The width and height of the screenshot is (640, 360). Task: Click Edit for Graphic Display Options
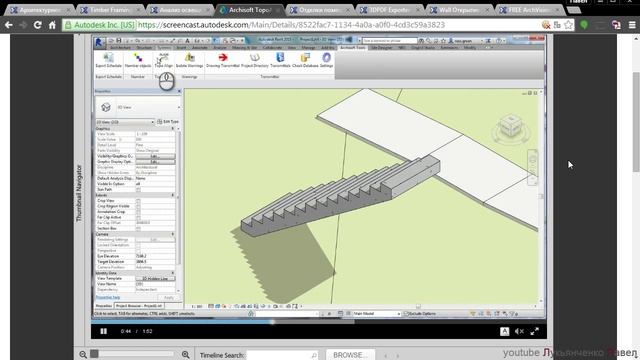(155, 162)
